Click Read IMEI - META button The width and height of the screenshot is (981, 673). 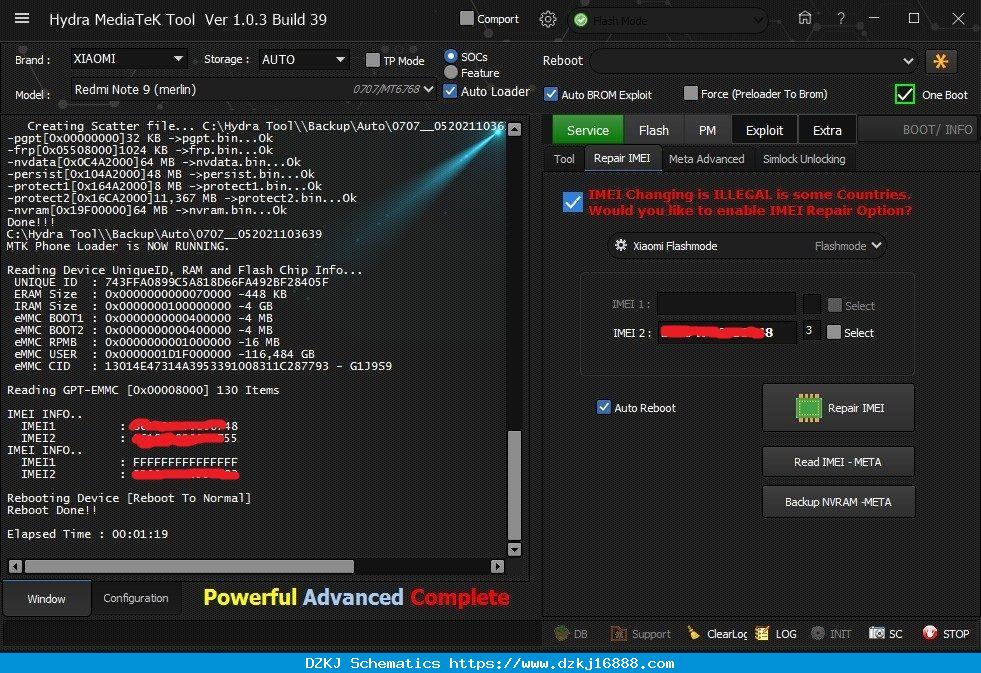tap(838, 462)
